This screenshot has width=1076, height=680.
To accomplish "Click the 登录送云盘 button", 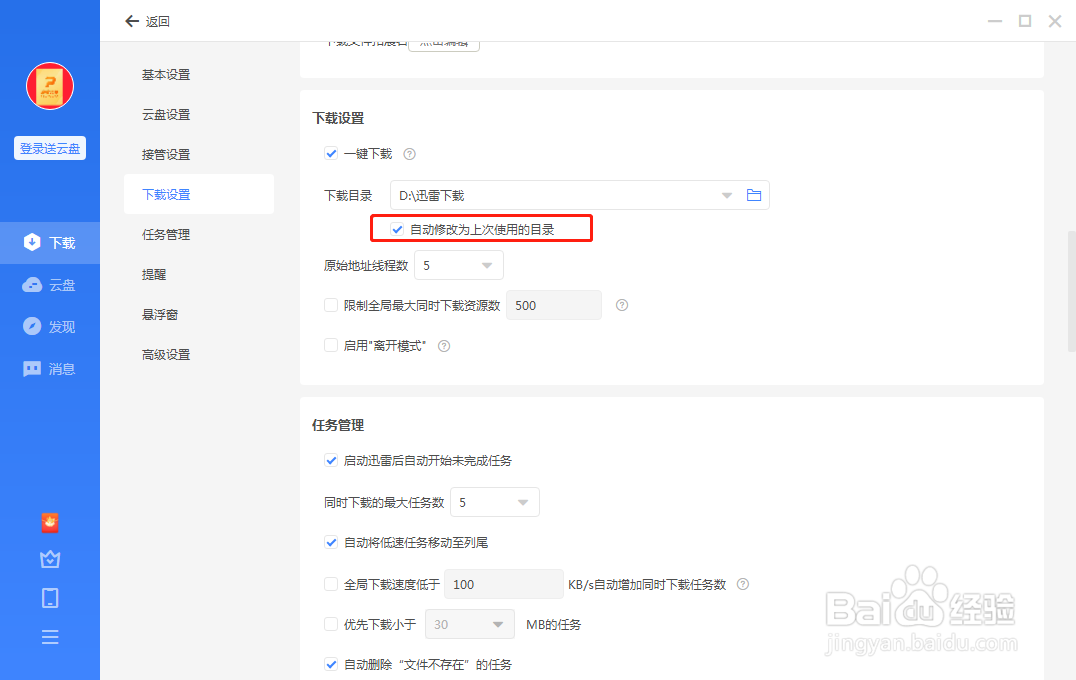I will (x=49, y=147).
